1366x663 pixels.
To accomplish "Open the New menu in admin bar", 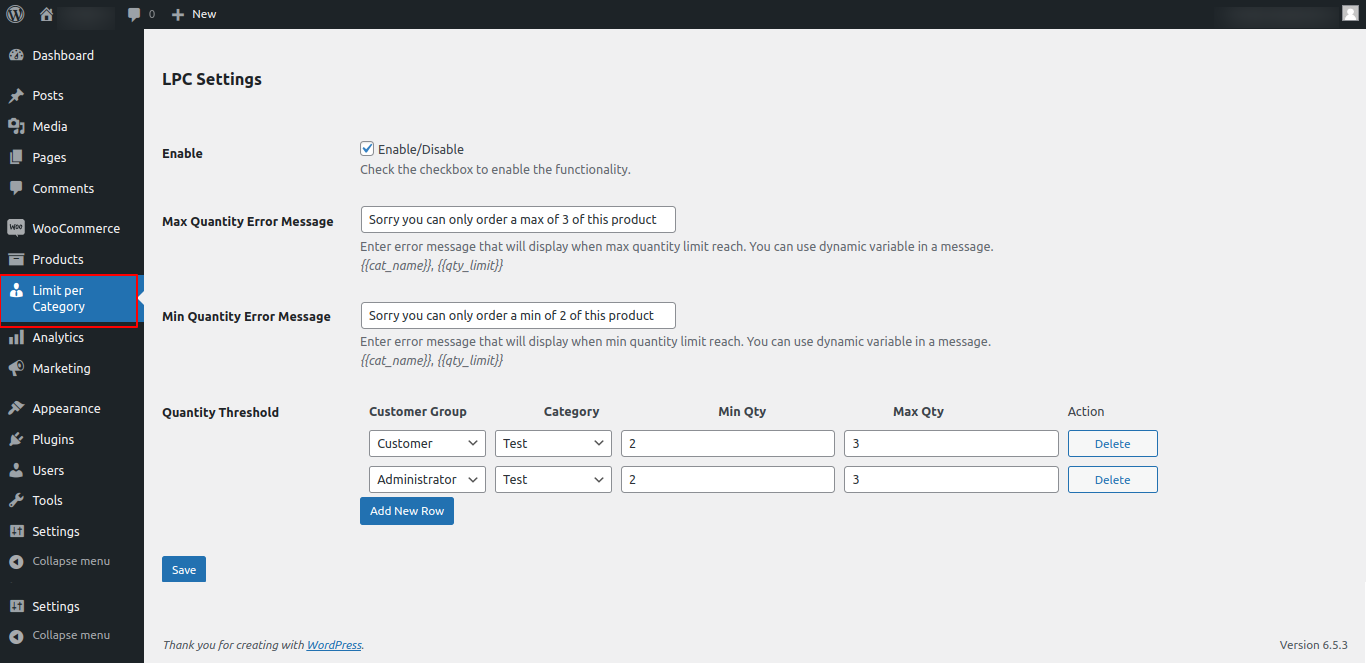I will pos(193,14).
